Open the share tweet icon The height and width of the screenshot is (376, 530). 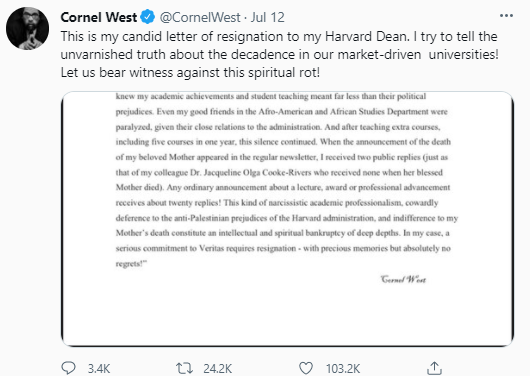pyautogui.click(x=434, y=368)
